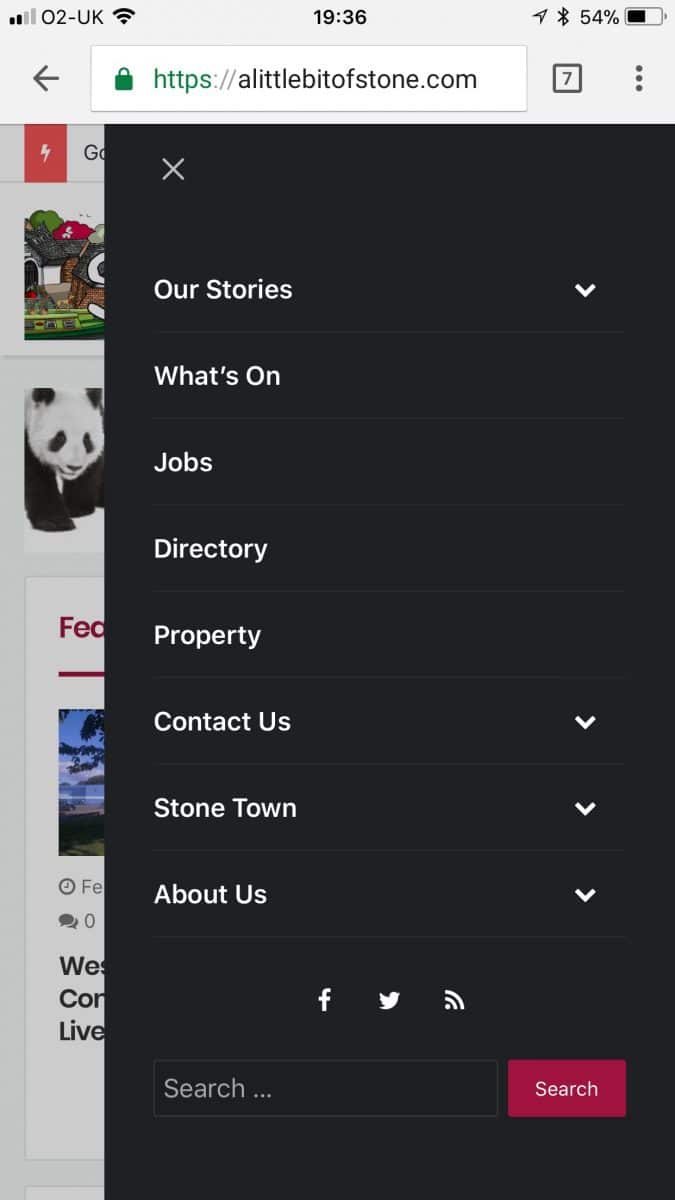Open the Property page
This screenshot has height=1200, width=675.
pos(207,635)
